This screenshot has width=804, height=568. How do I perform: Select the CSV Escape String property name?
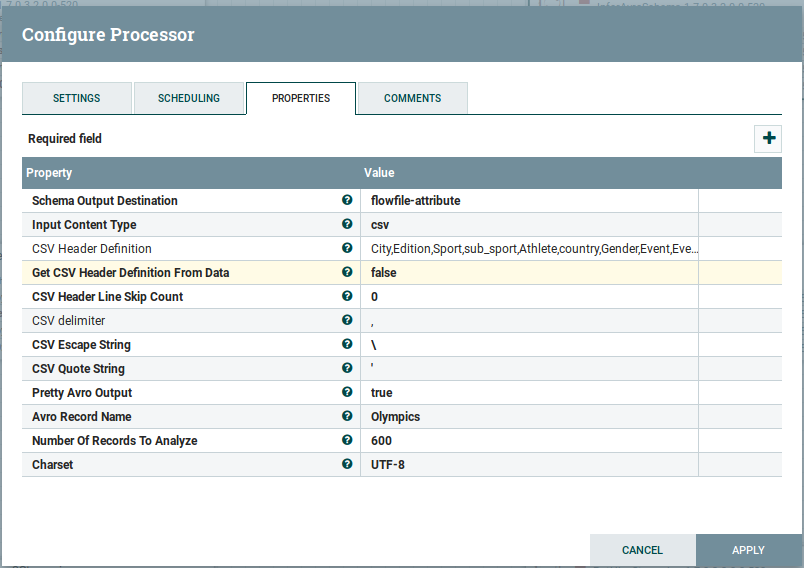[82, 344]
